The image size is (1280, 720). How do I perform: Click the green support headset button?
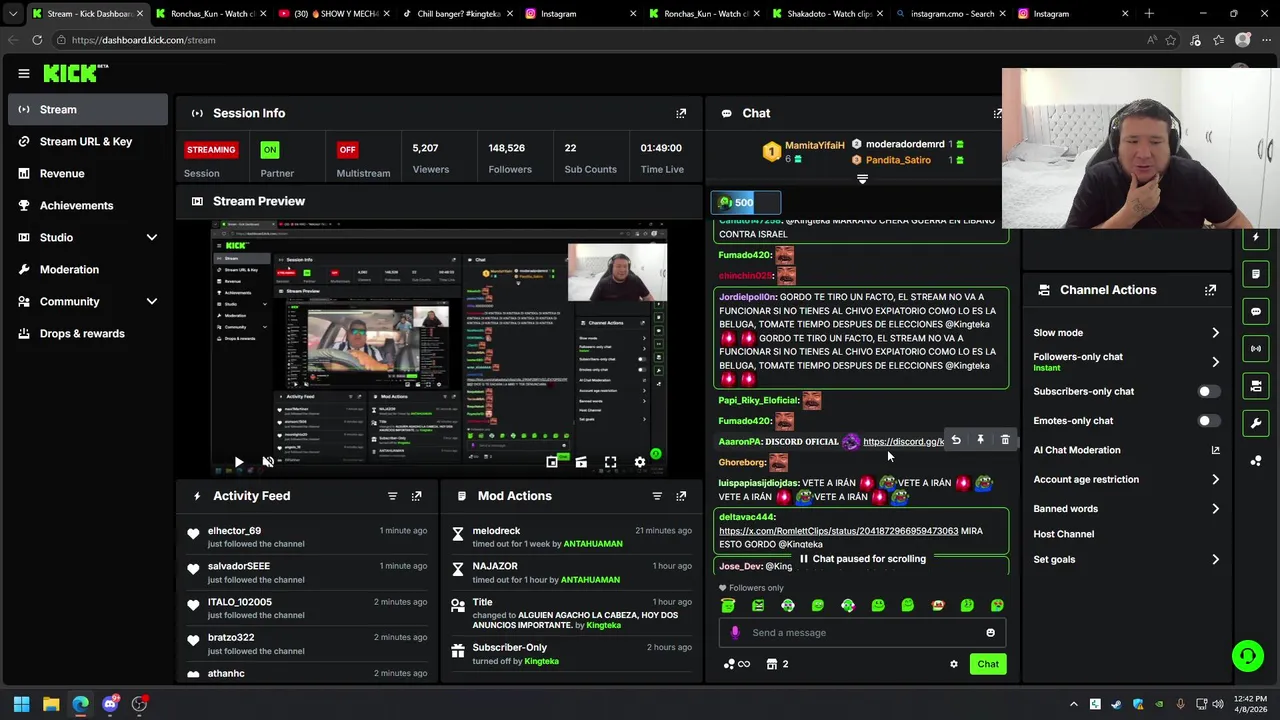(x=1247, y=656)
